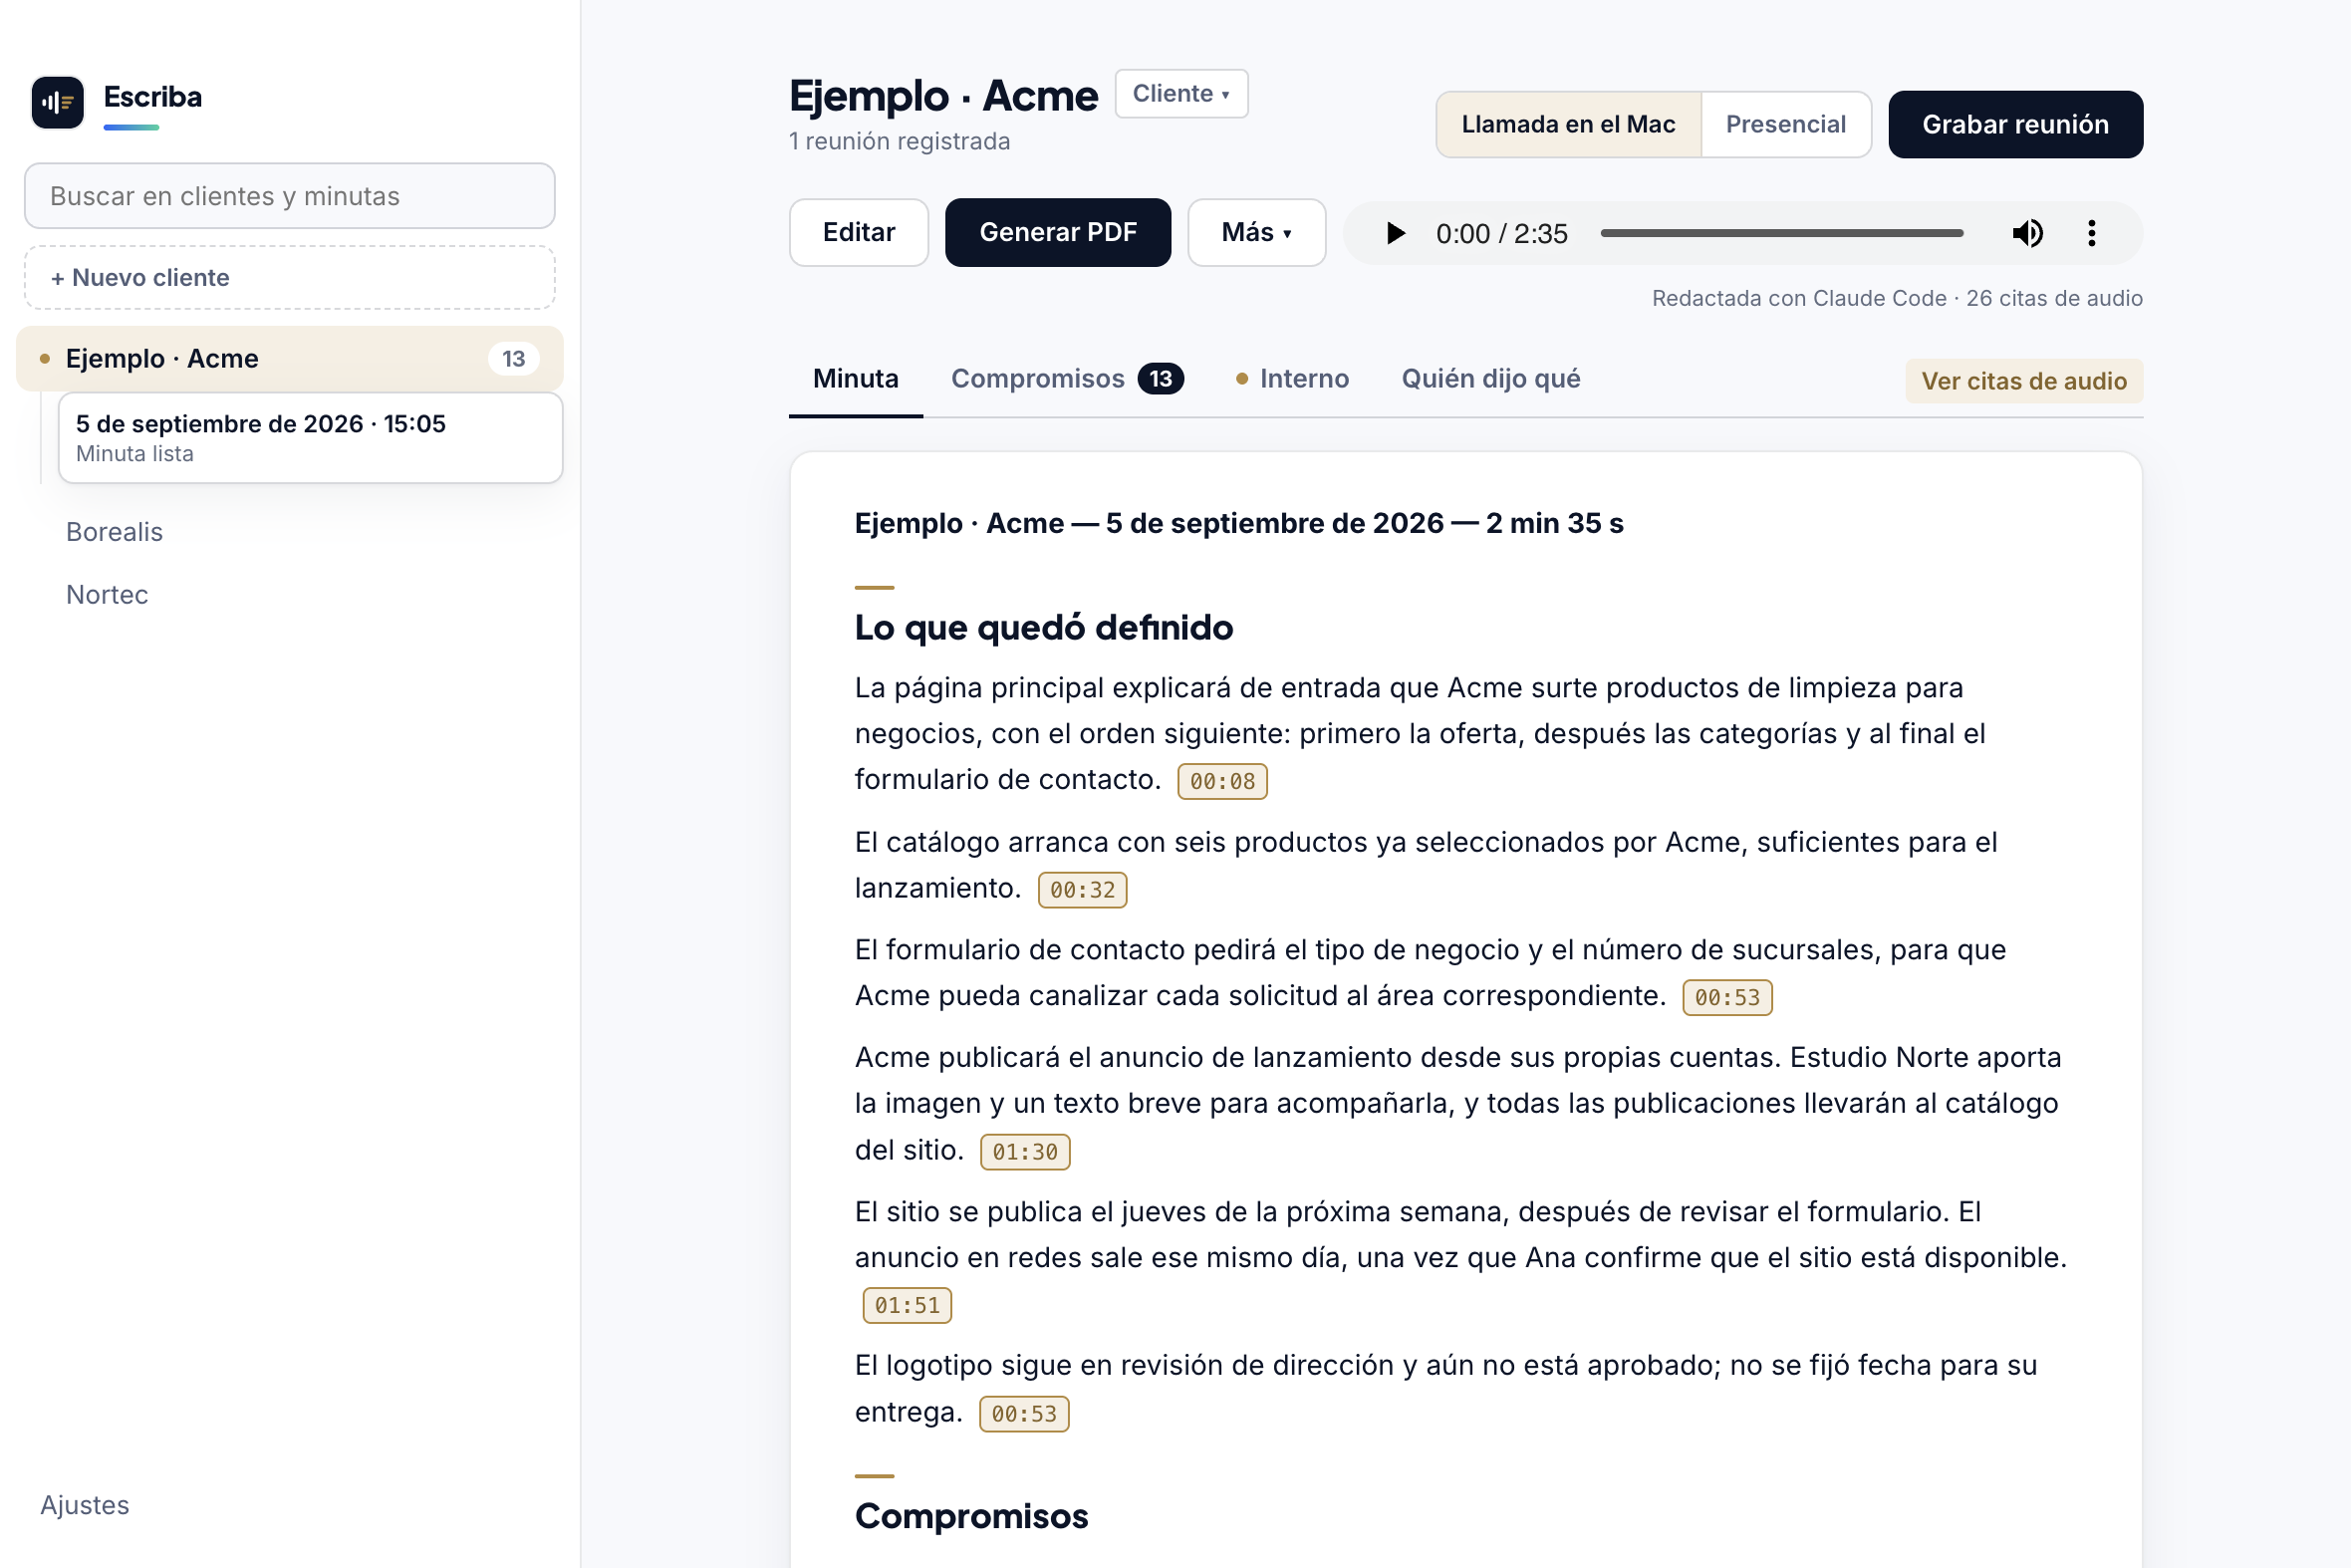Viewport: 2351px width, 1568px height.
Task: Click the Generar PDF button
Action: [x=1057, y=232]
